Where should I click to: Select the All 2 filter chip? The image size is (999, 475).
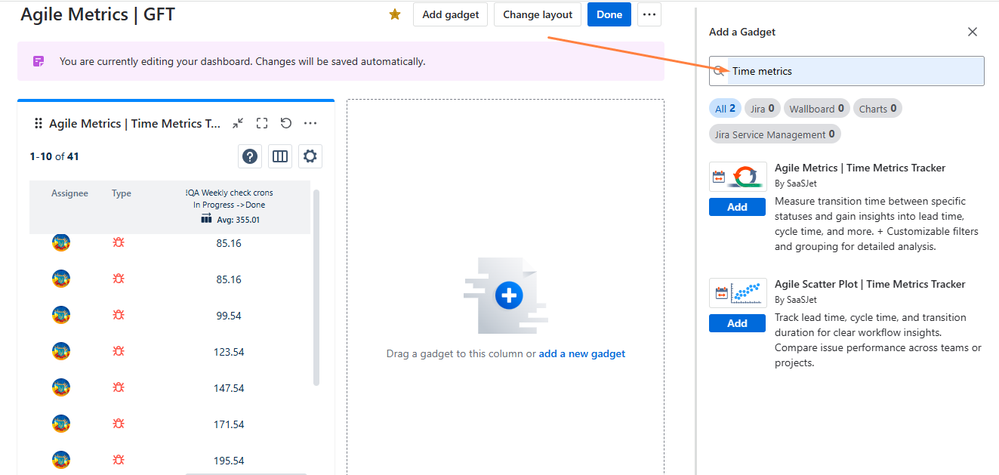point(725,109)
